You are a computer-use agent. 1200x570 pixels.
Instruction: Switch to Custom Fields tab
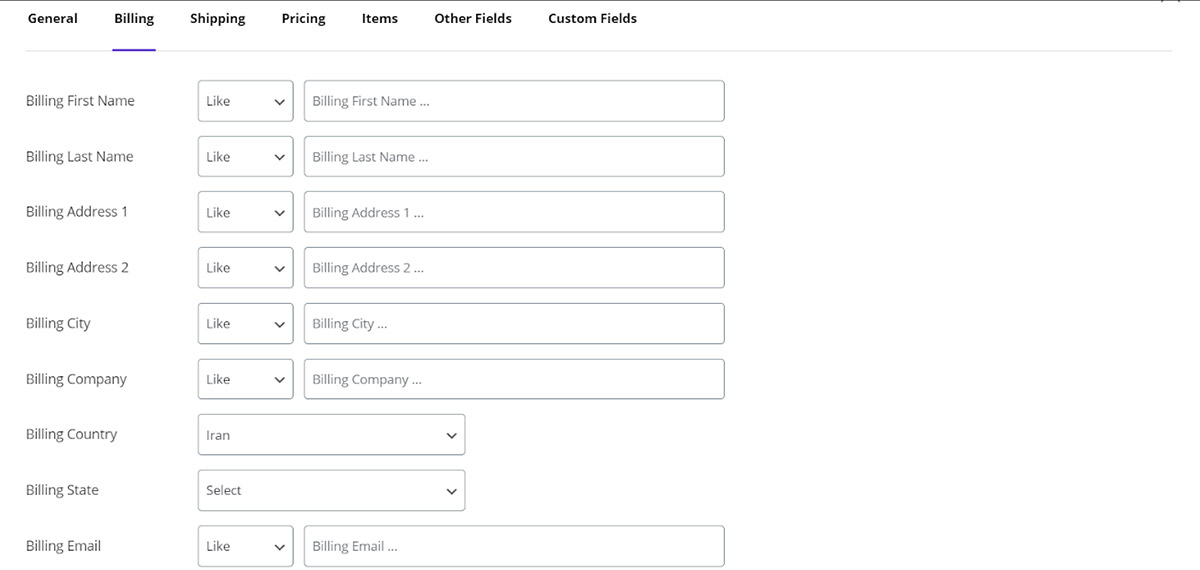click(x=592, y=19)
